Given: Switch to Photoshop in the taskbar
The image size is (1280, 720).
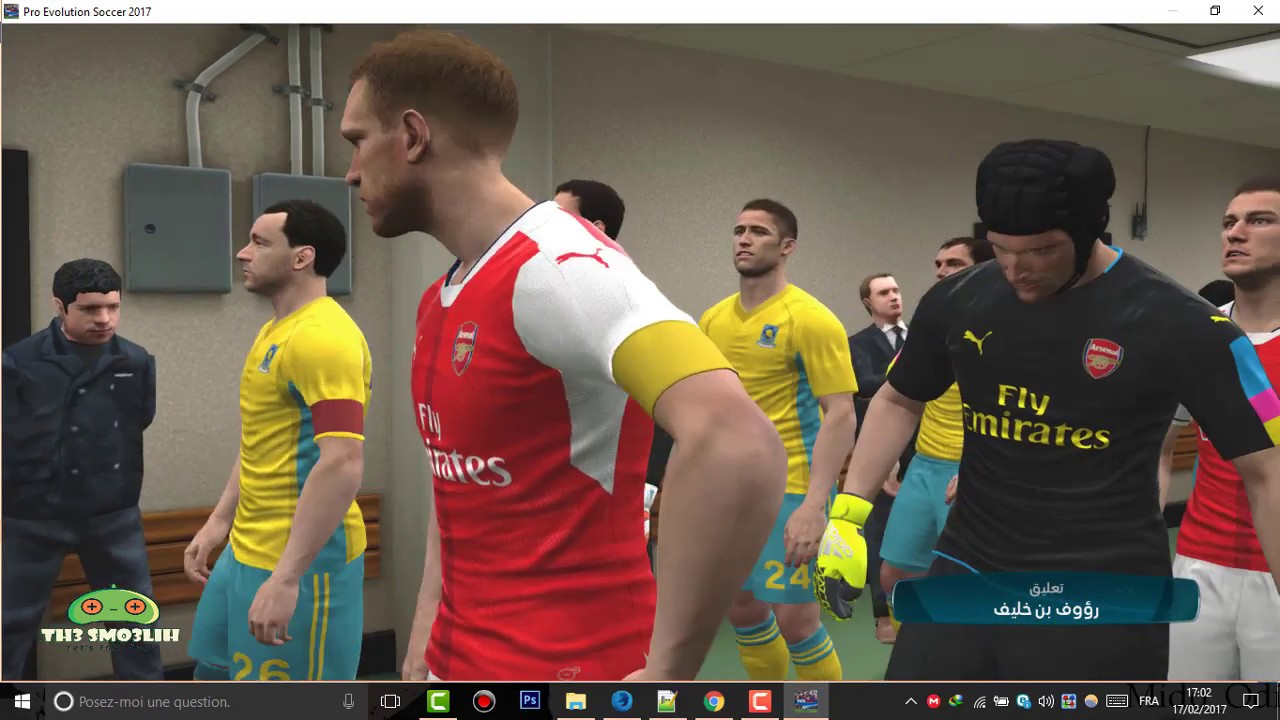Looking at the screenshot, I should point(530,702).
